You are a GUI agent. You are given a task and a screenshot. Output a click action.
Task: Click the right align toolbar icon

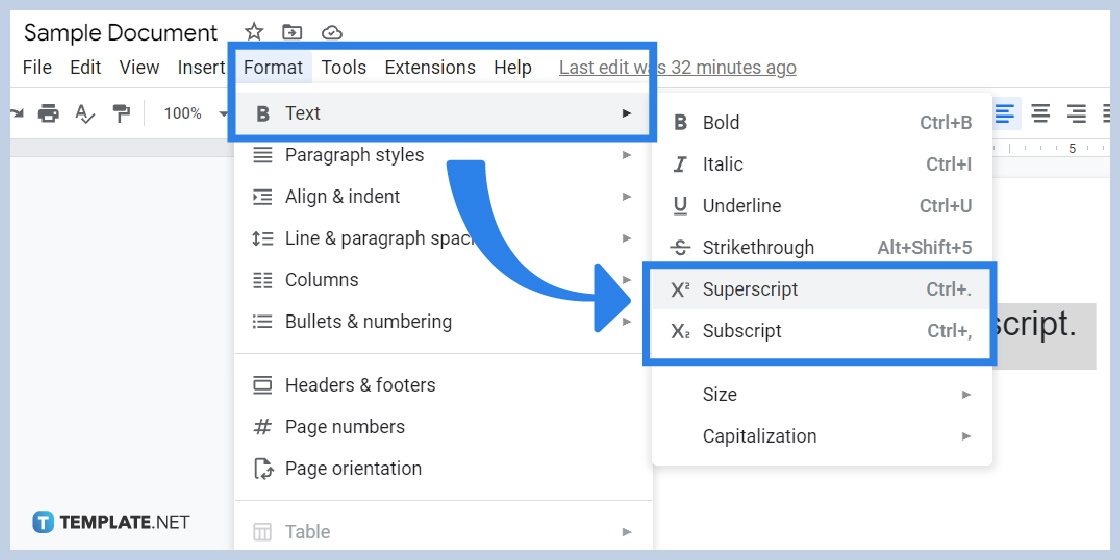pos(1076,113)
